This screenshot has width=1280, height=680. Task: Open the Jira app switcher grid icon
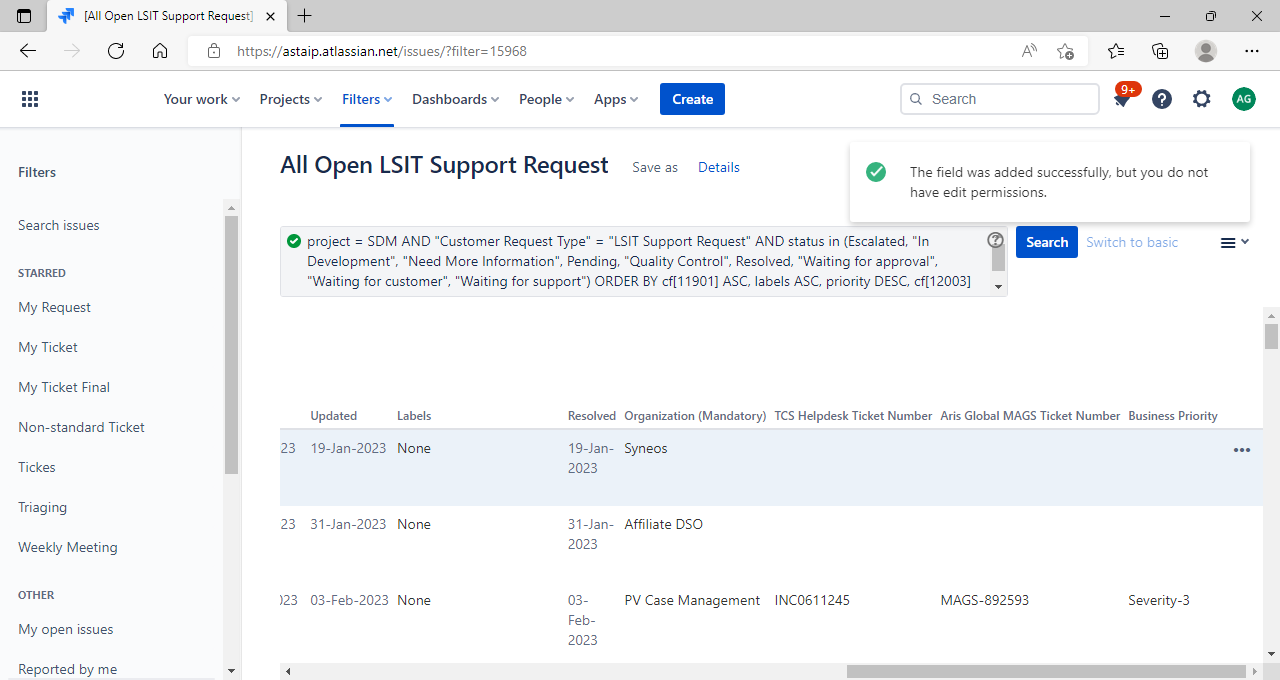click(30, 99)
